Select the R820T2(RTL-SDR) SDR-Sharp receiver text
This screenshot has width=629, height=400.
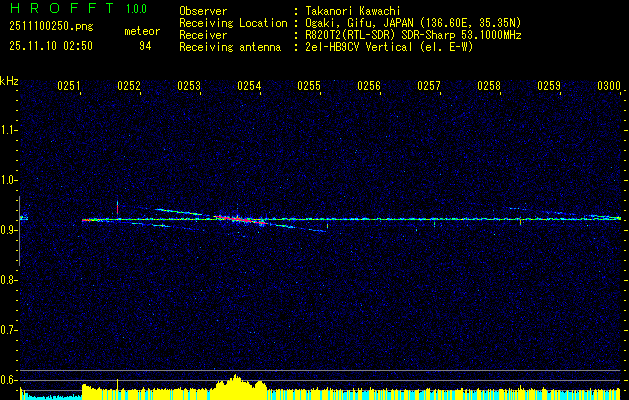tap(413, 35)
